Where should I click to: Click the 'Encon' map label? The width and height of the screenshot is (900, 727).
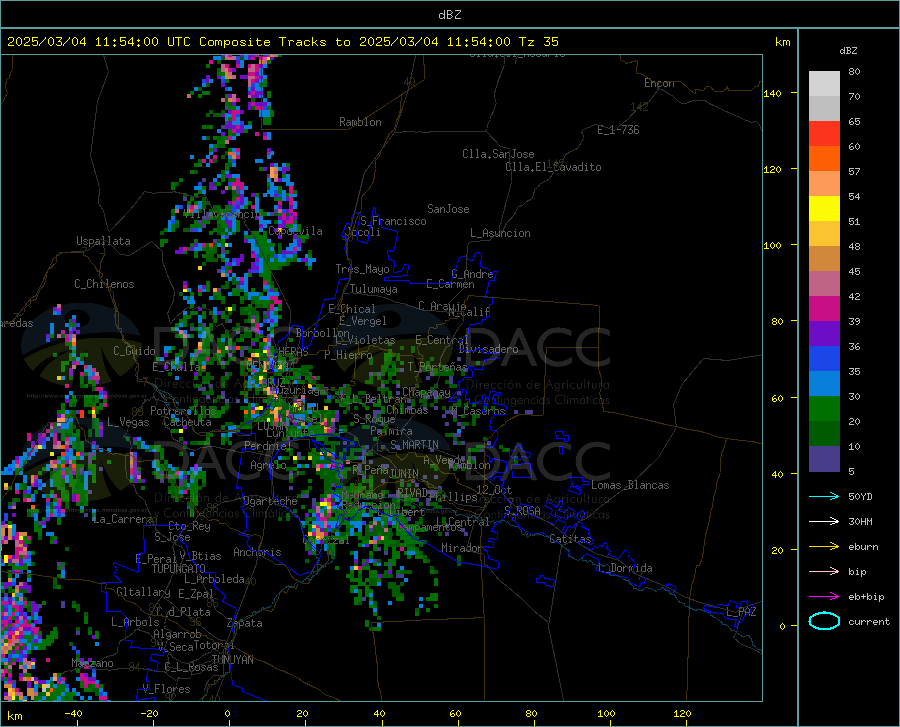659,83
